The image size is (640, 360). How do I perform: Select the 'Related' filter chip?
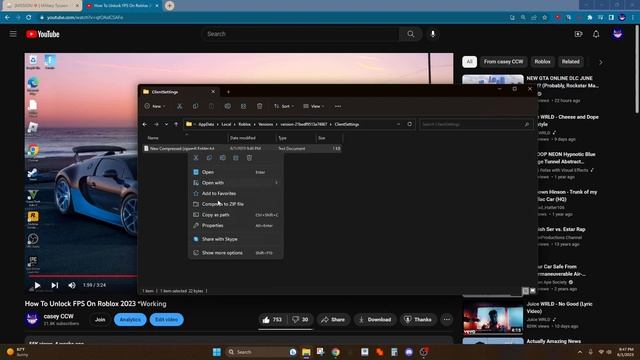[570, 62]
